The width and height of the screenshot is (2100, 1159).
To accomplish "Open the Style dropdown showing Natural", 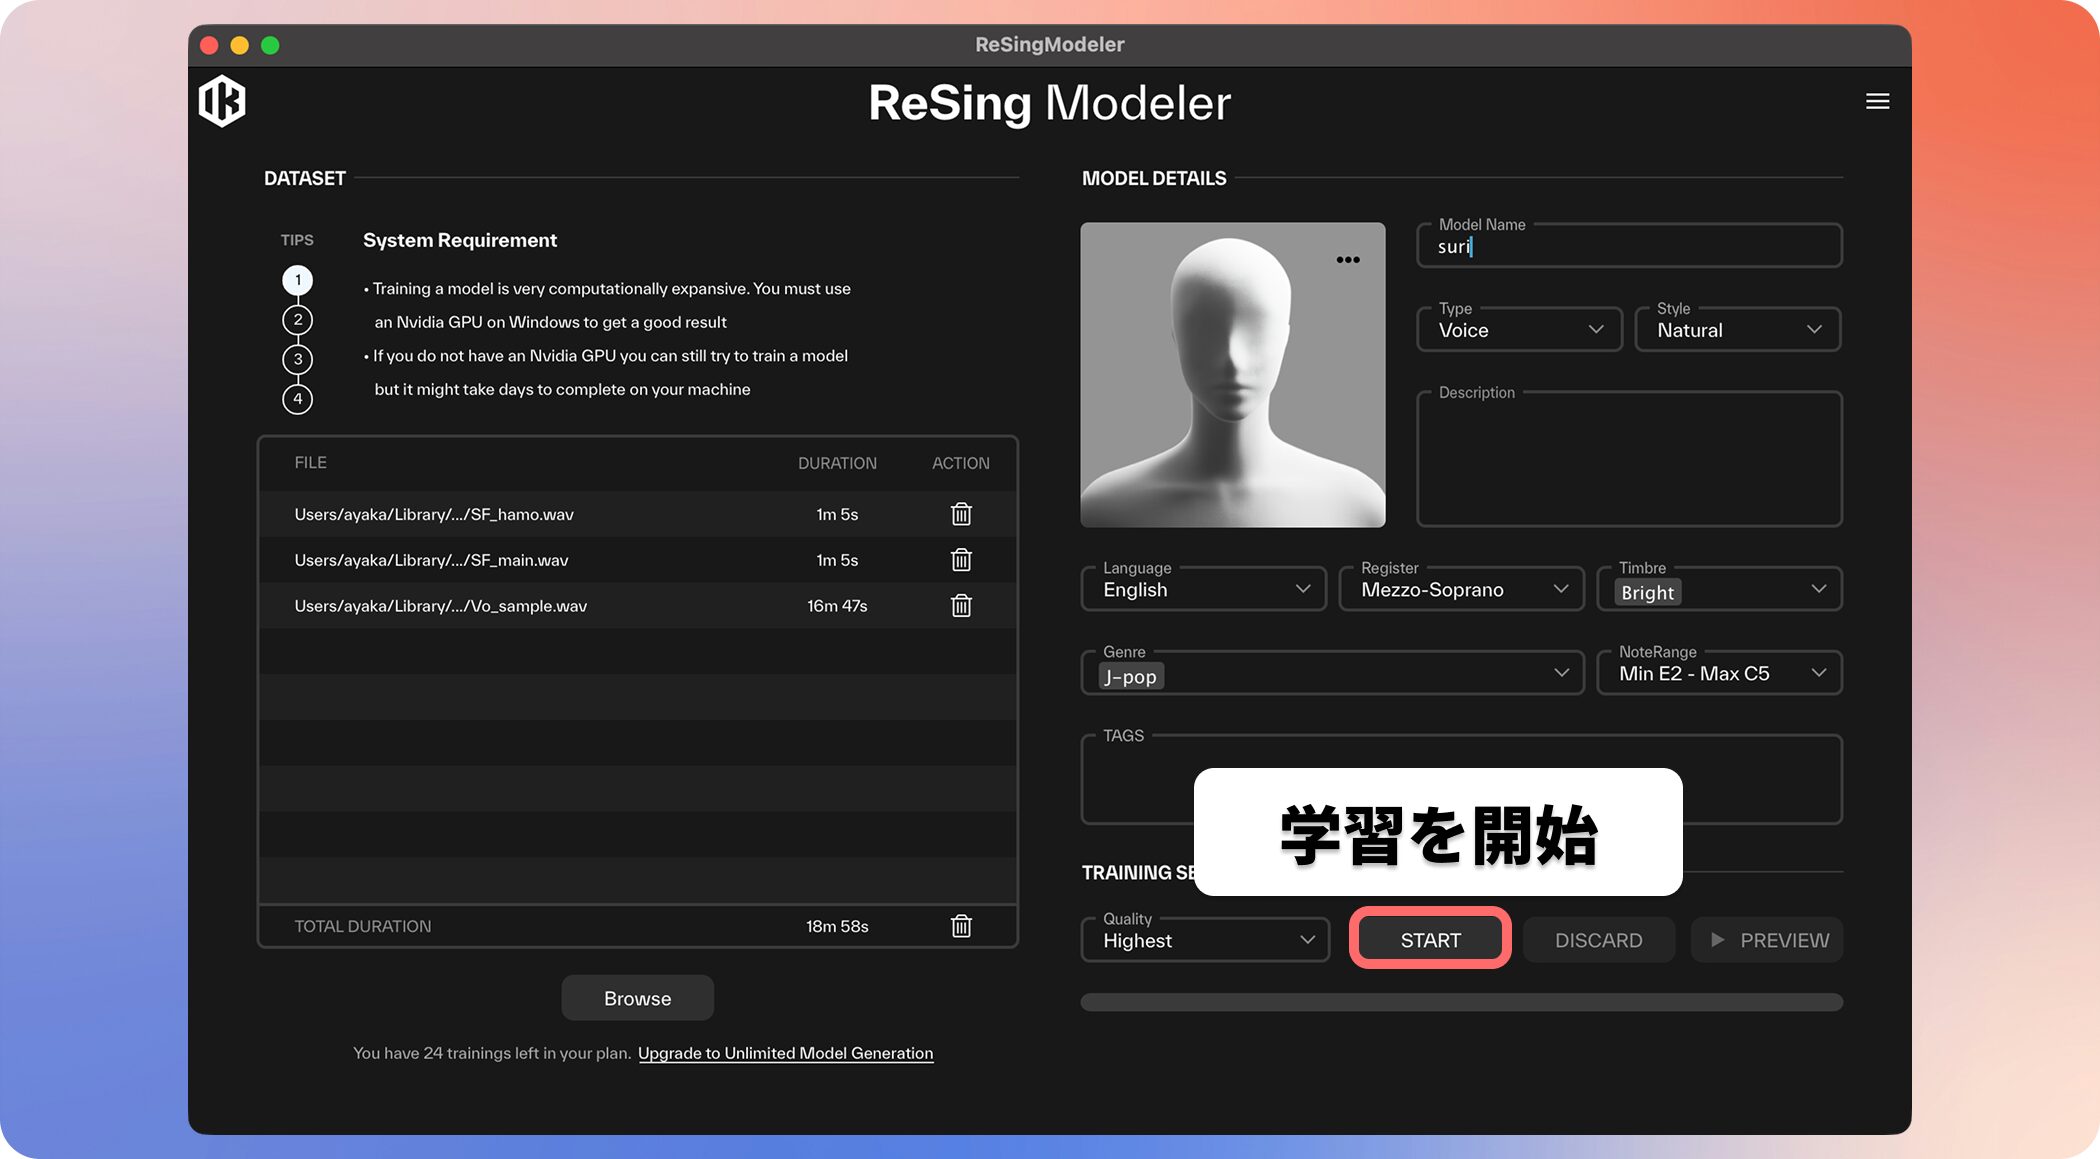I will (1737, 329).
